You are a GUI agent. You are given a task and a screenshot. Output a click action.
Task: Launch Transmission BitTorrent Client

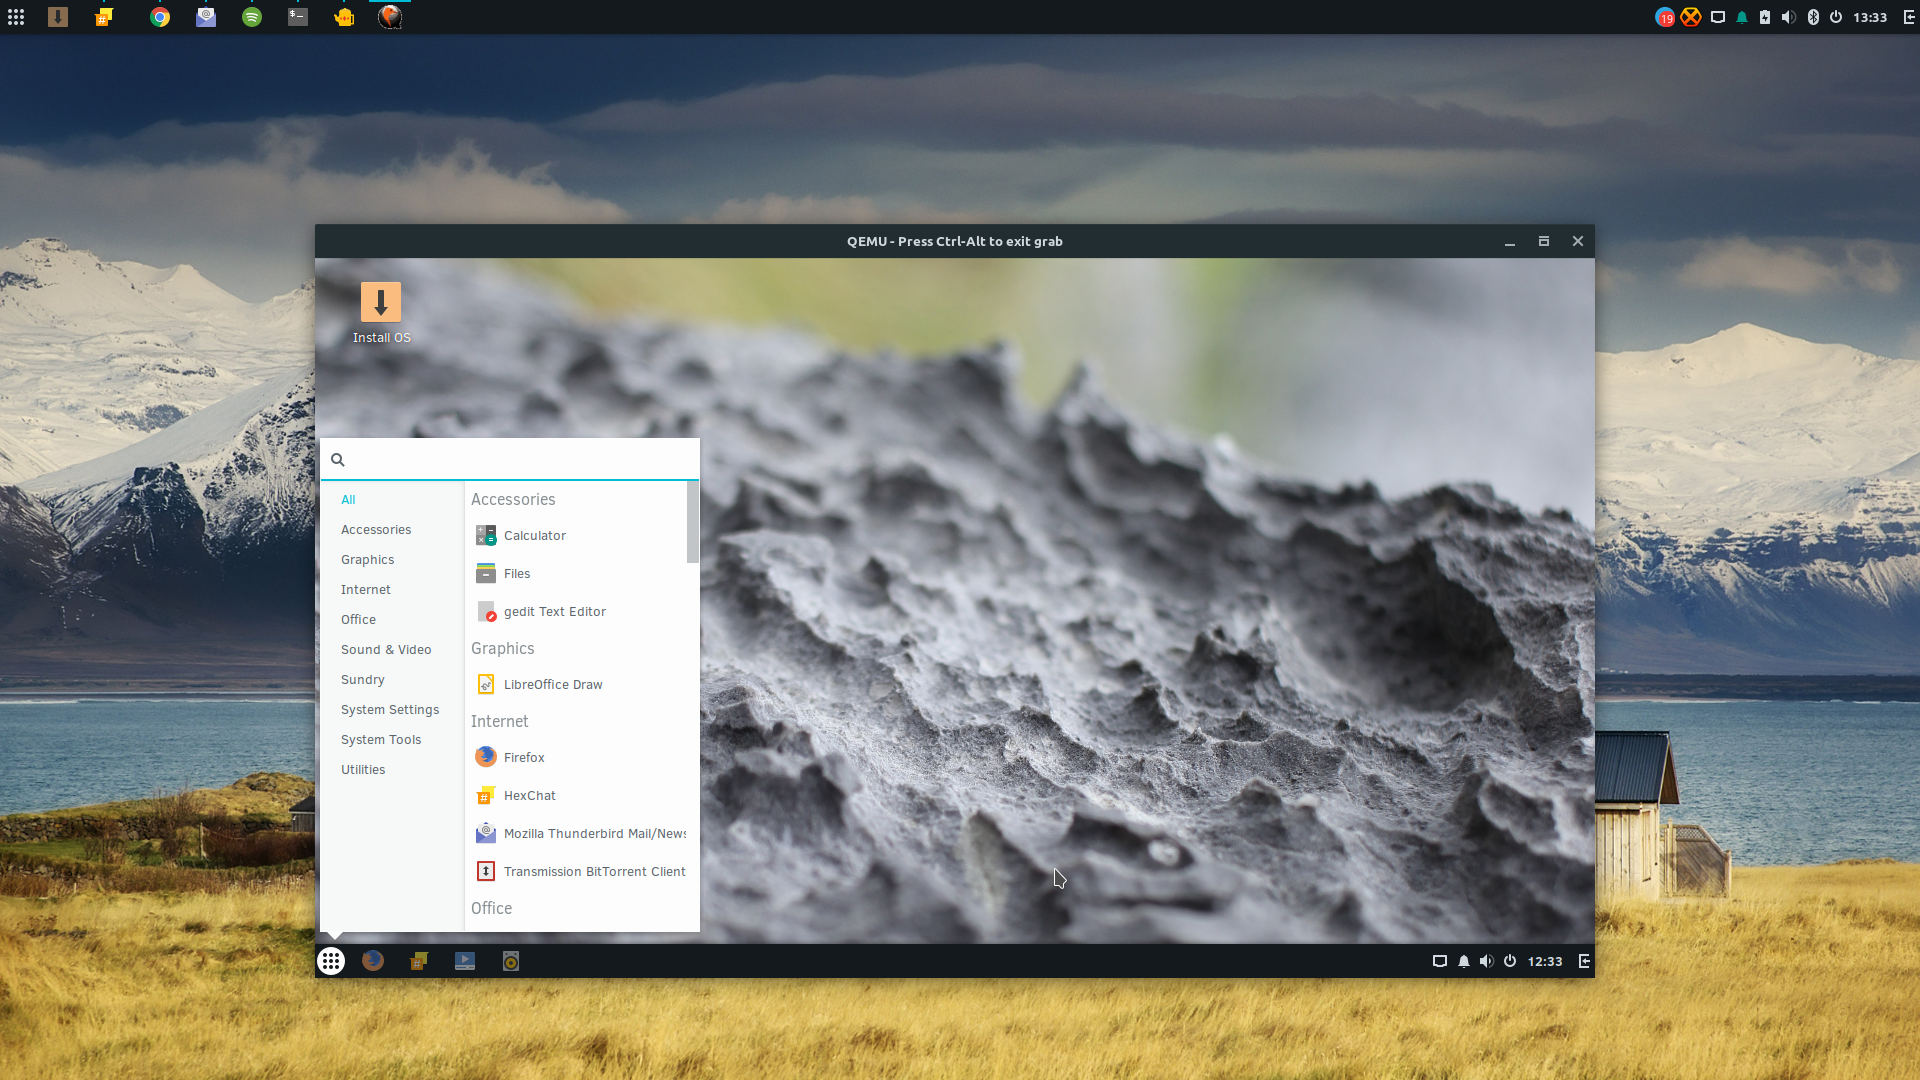click(576, 872)
